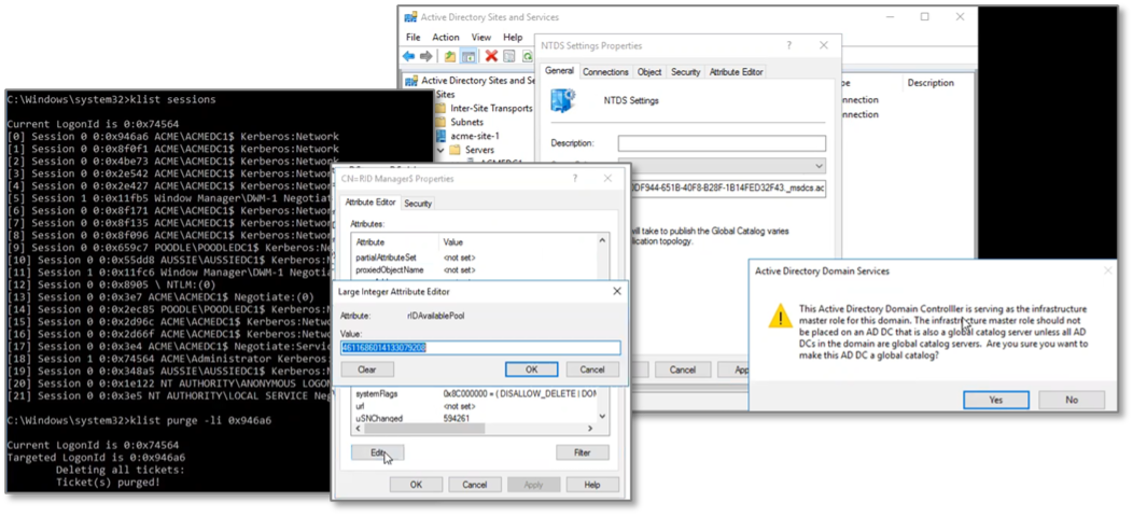Click the acme-site-1 site icon

tap(441, 135)
